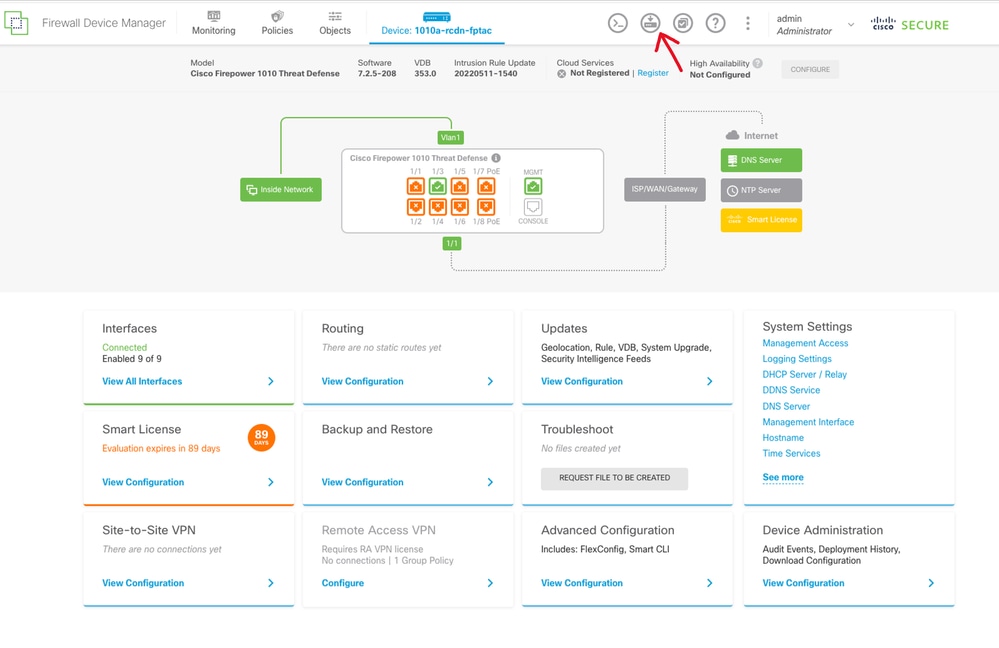Open Hostname settings link
This screenshot has width=999, height=648.
783,438
